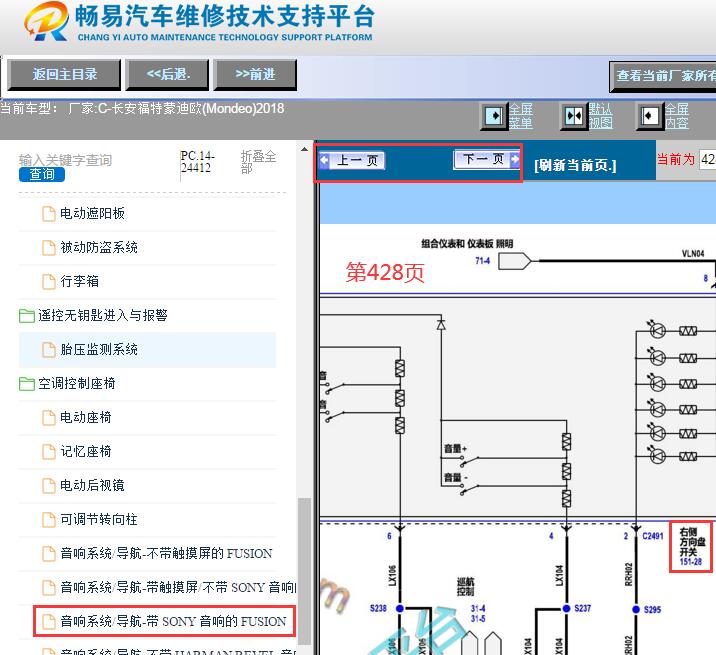Go to previous page with 上一页
This screenshot has height=655, width=716.
pyautogui.click(x=352, y=160)
